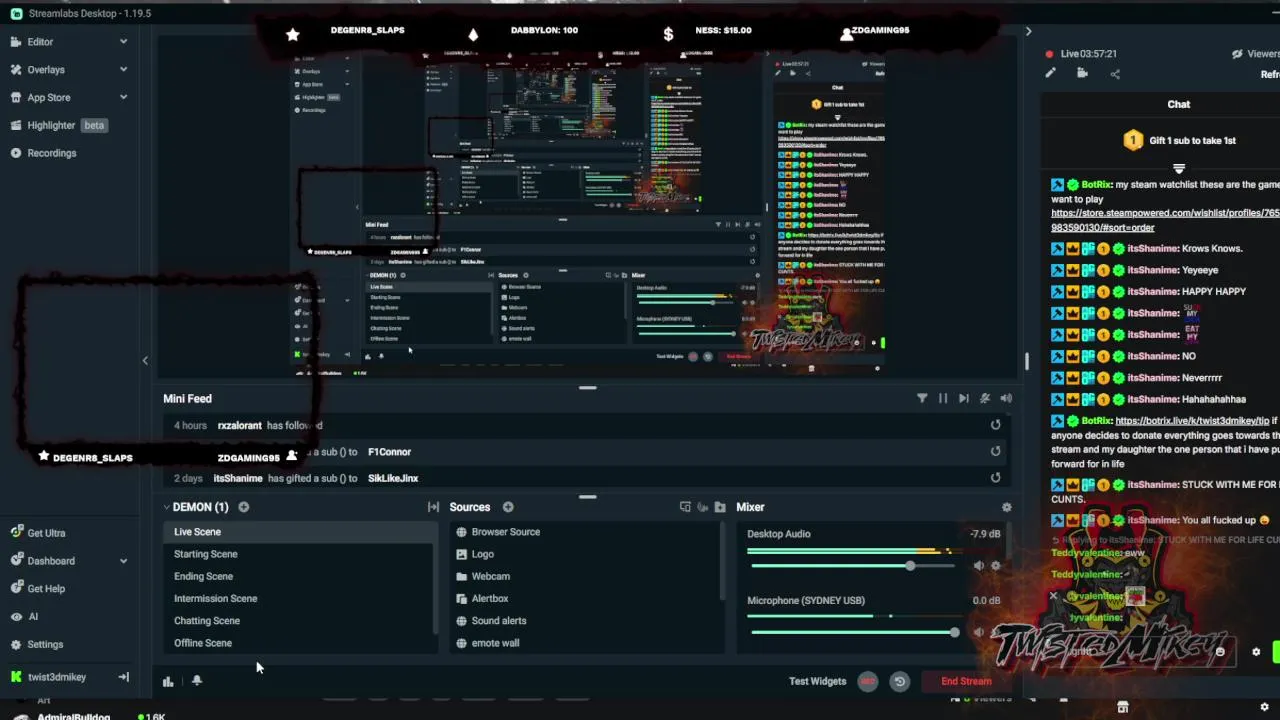Screen dimensions: 1280x720
Task: Select the Live Scene
Action: (x=298, y=532)
